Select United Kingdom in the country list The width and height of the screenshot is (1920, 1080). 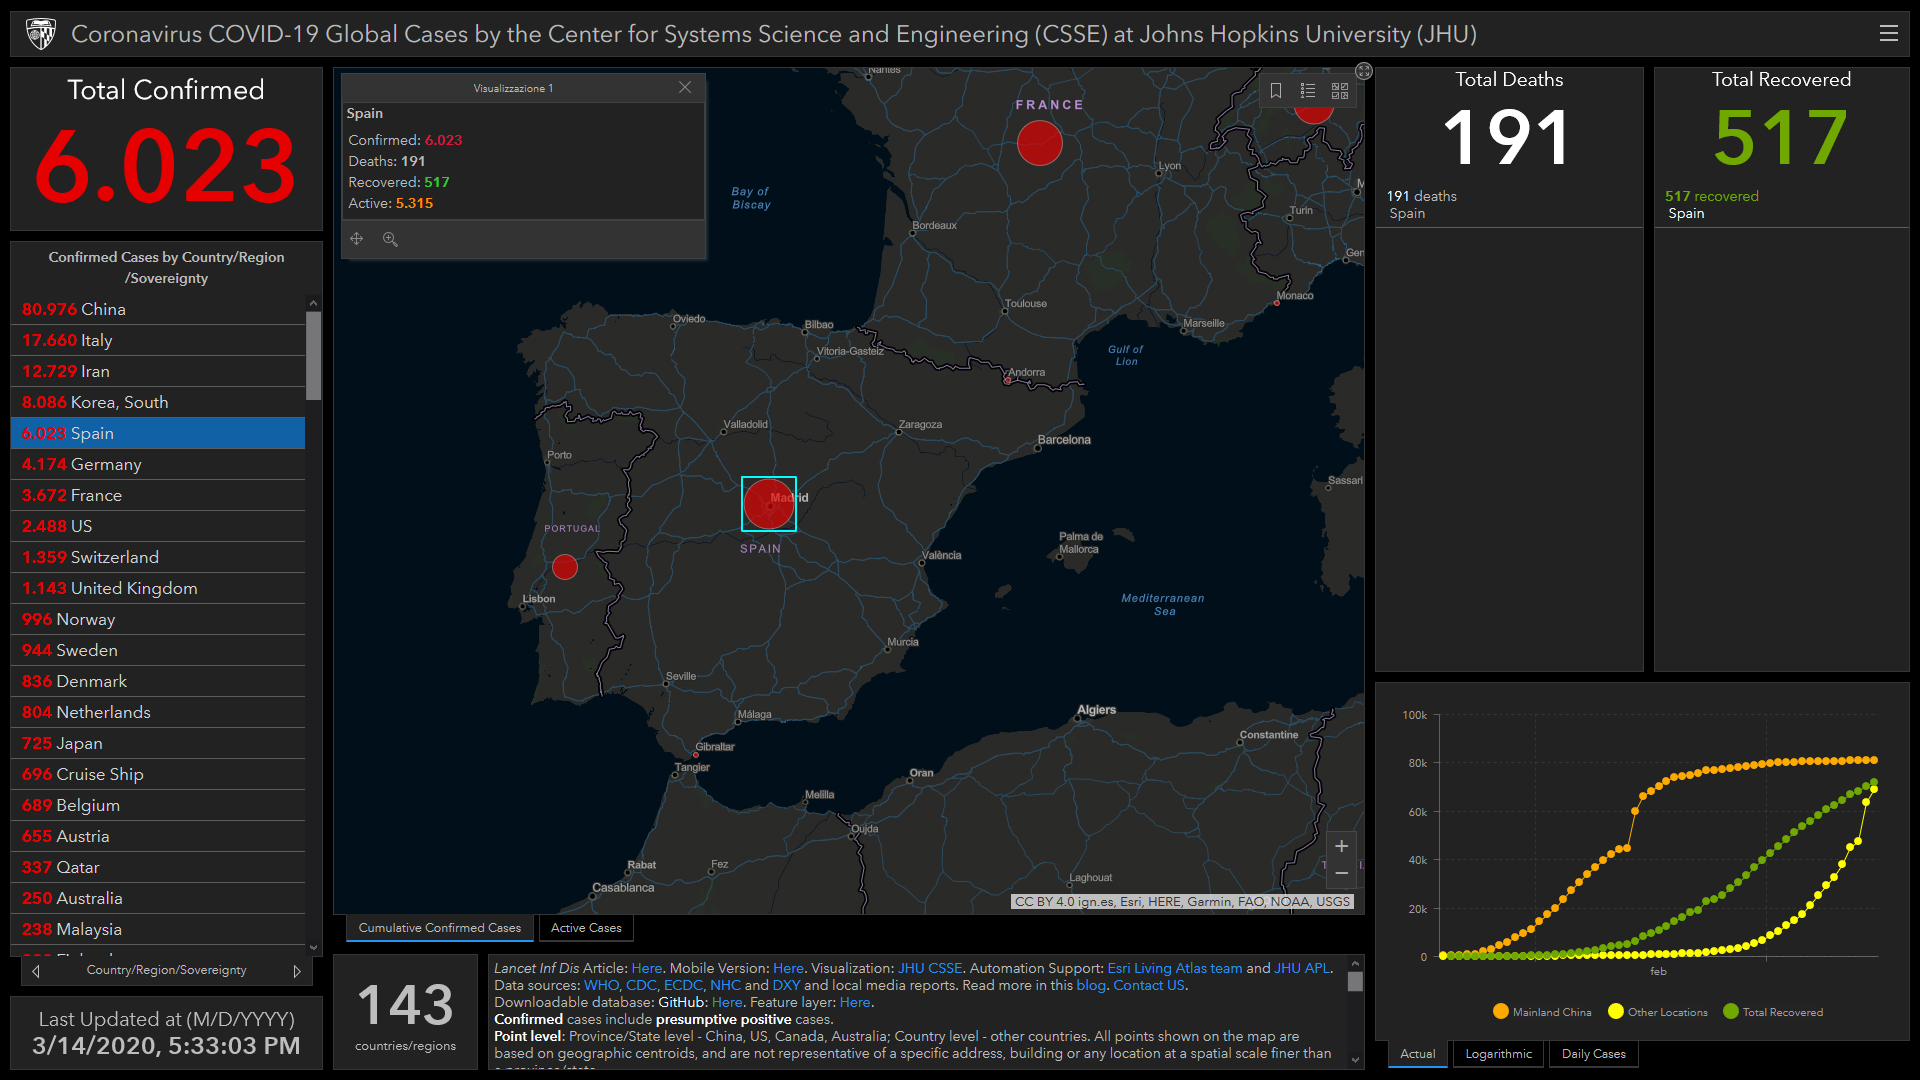point(158,588)
